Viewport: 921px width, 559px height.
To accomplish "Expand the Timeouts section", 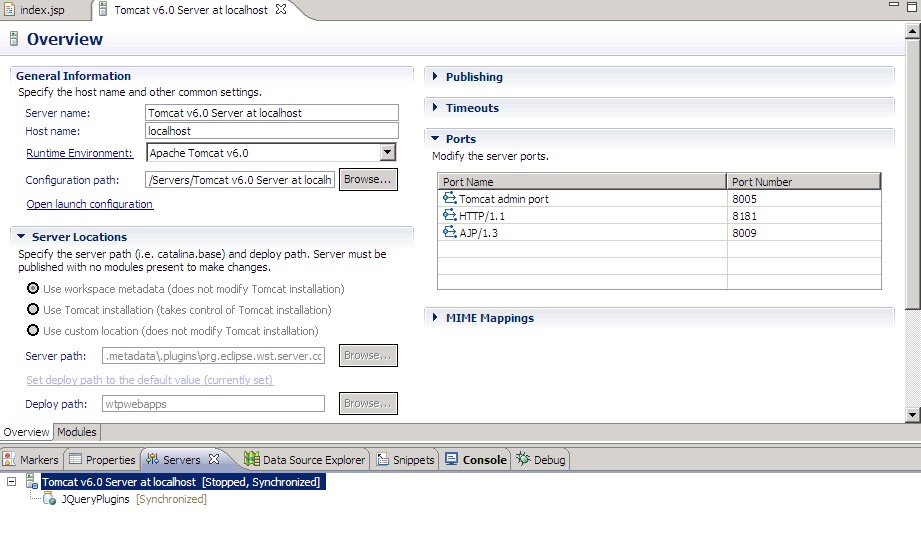I will (x=435, y=107).
